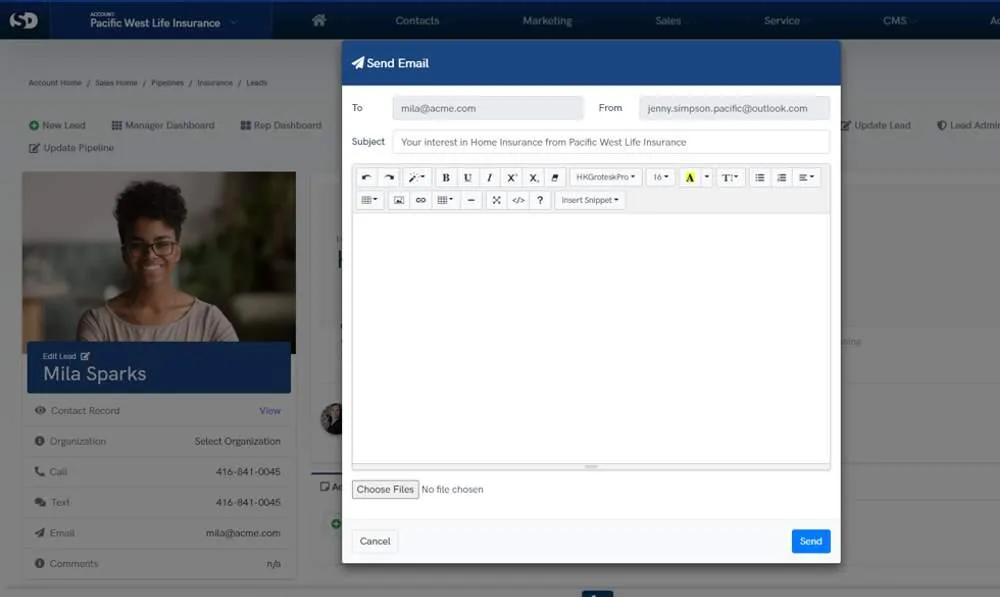
Task: Click the Subject input field
Action: (x=611, y=142)
